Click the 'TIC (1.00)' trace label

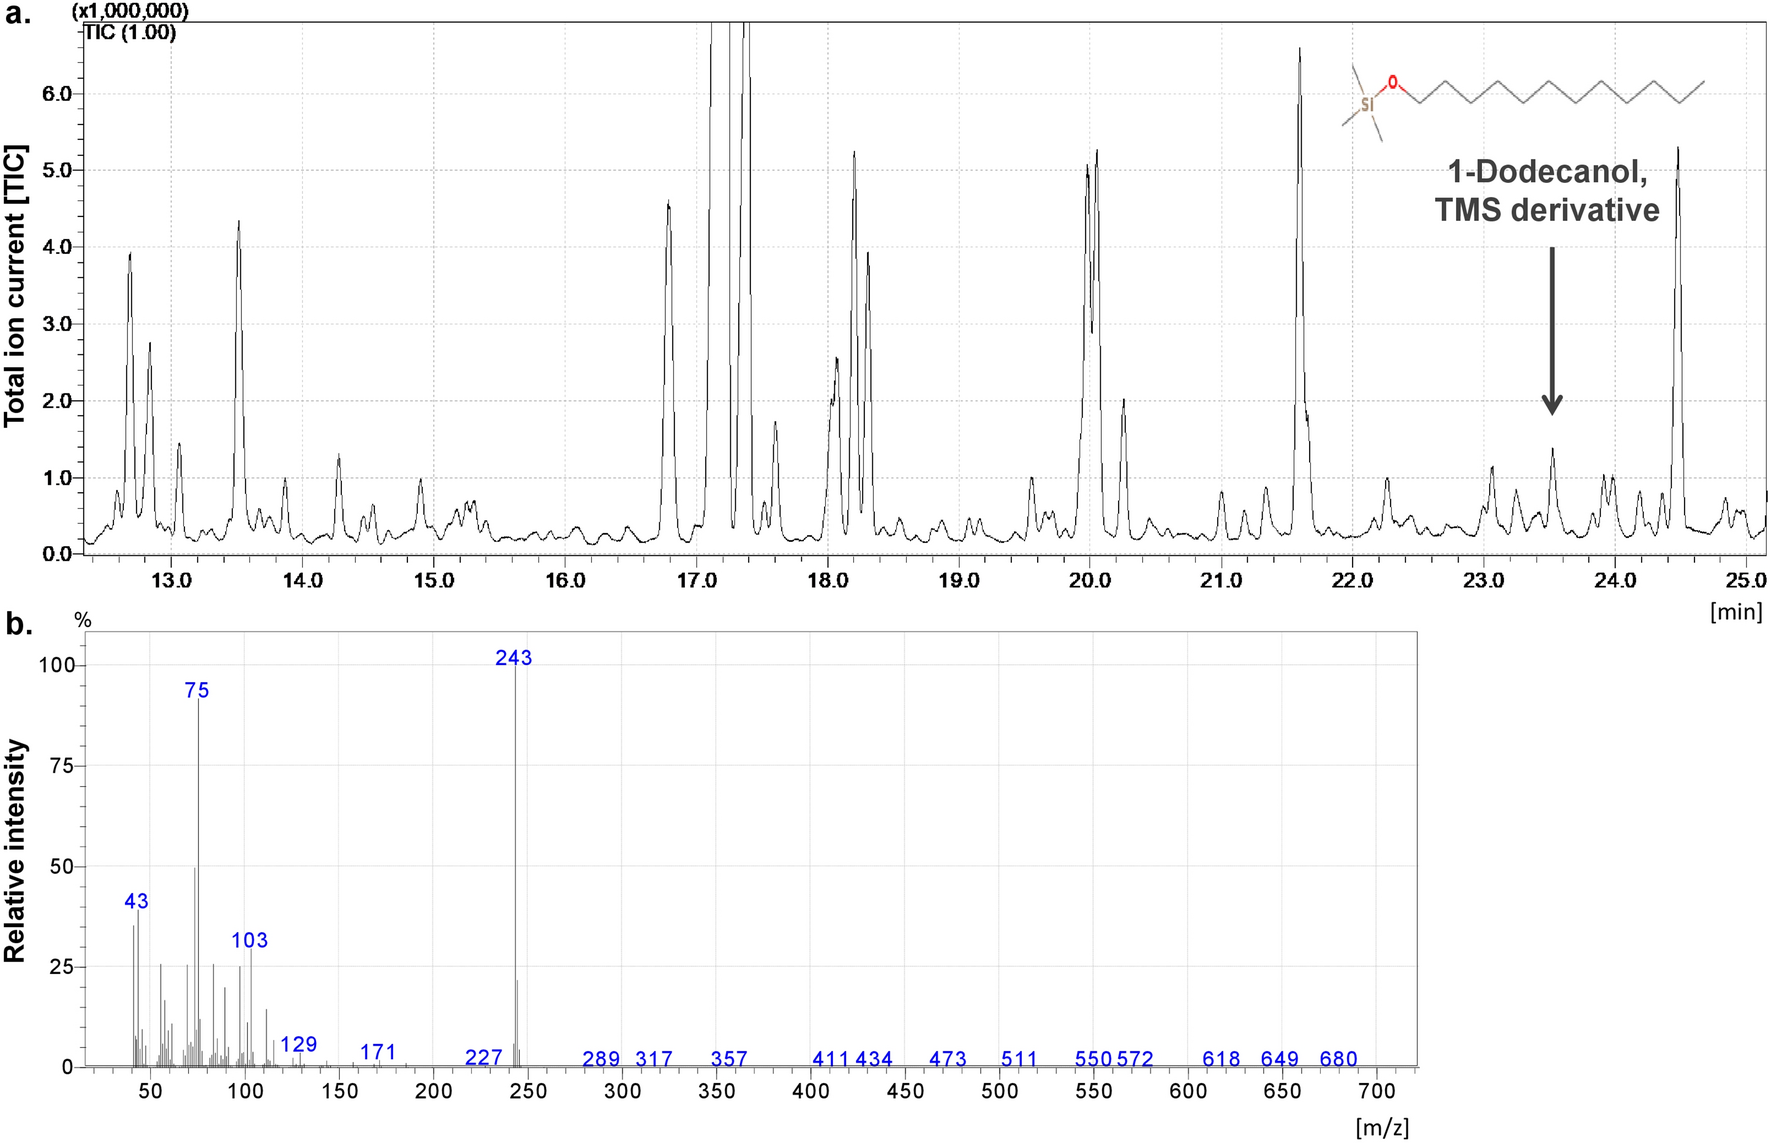tap(130, 33)
